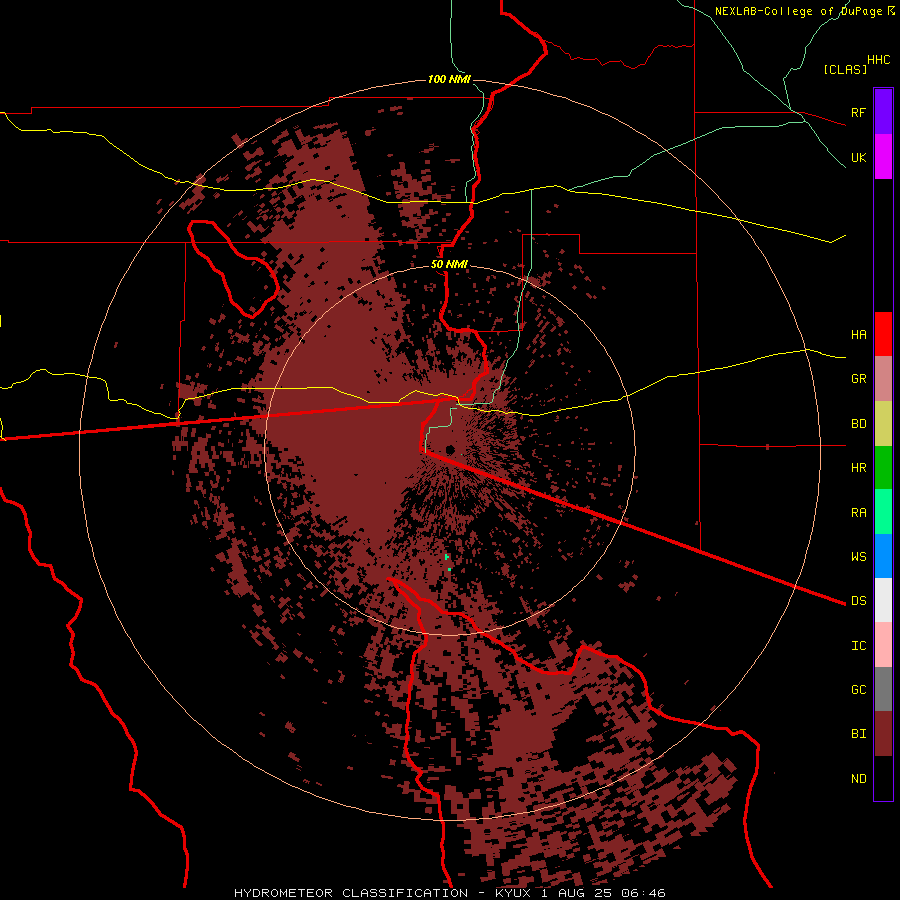Click the "BD" legend label
This screenshot has width=900, height=900.
(x=858, y=424)
